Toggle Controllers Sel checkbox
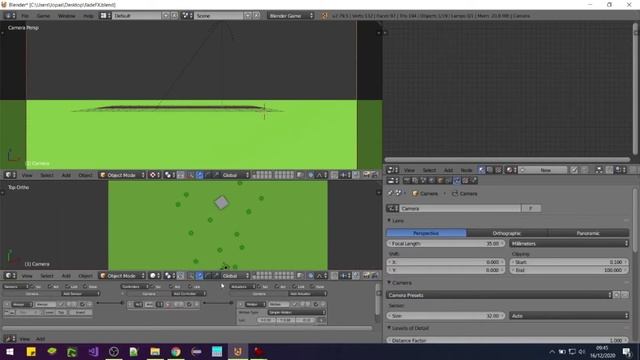This screenshot has width=640, height=360. tap(151, 287)
